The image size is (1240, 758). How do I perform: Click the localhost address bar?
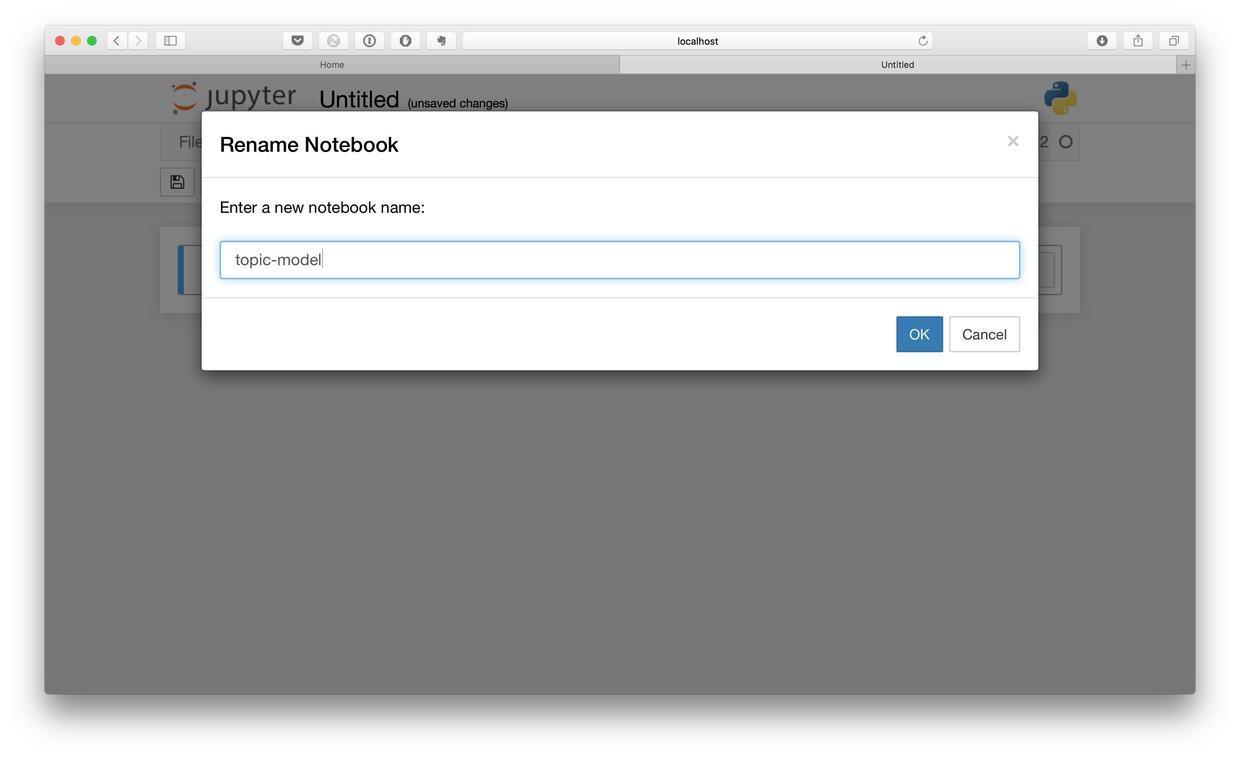point(697,41)
